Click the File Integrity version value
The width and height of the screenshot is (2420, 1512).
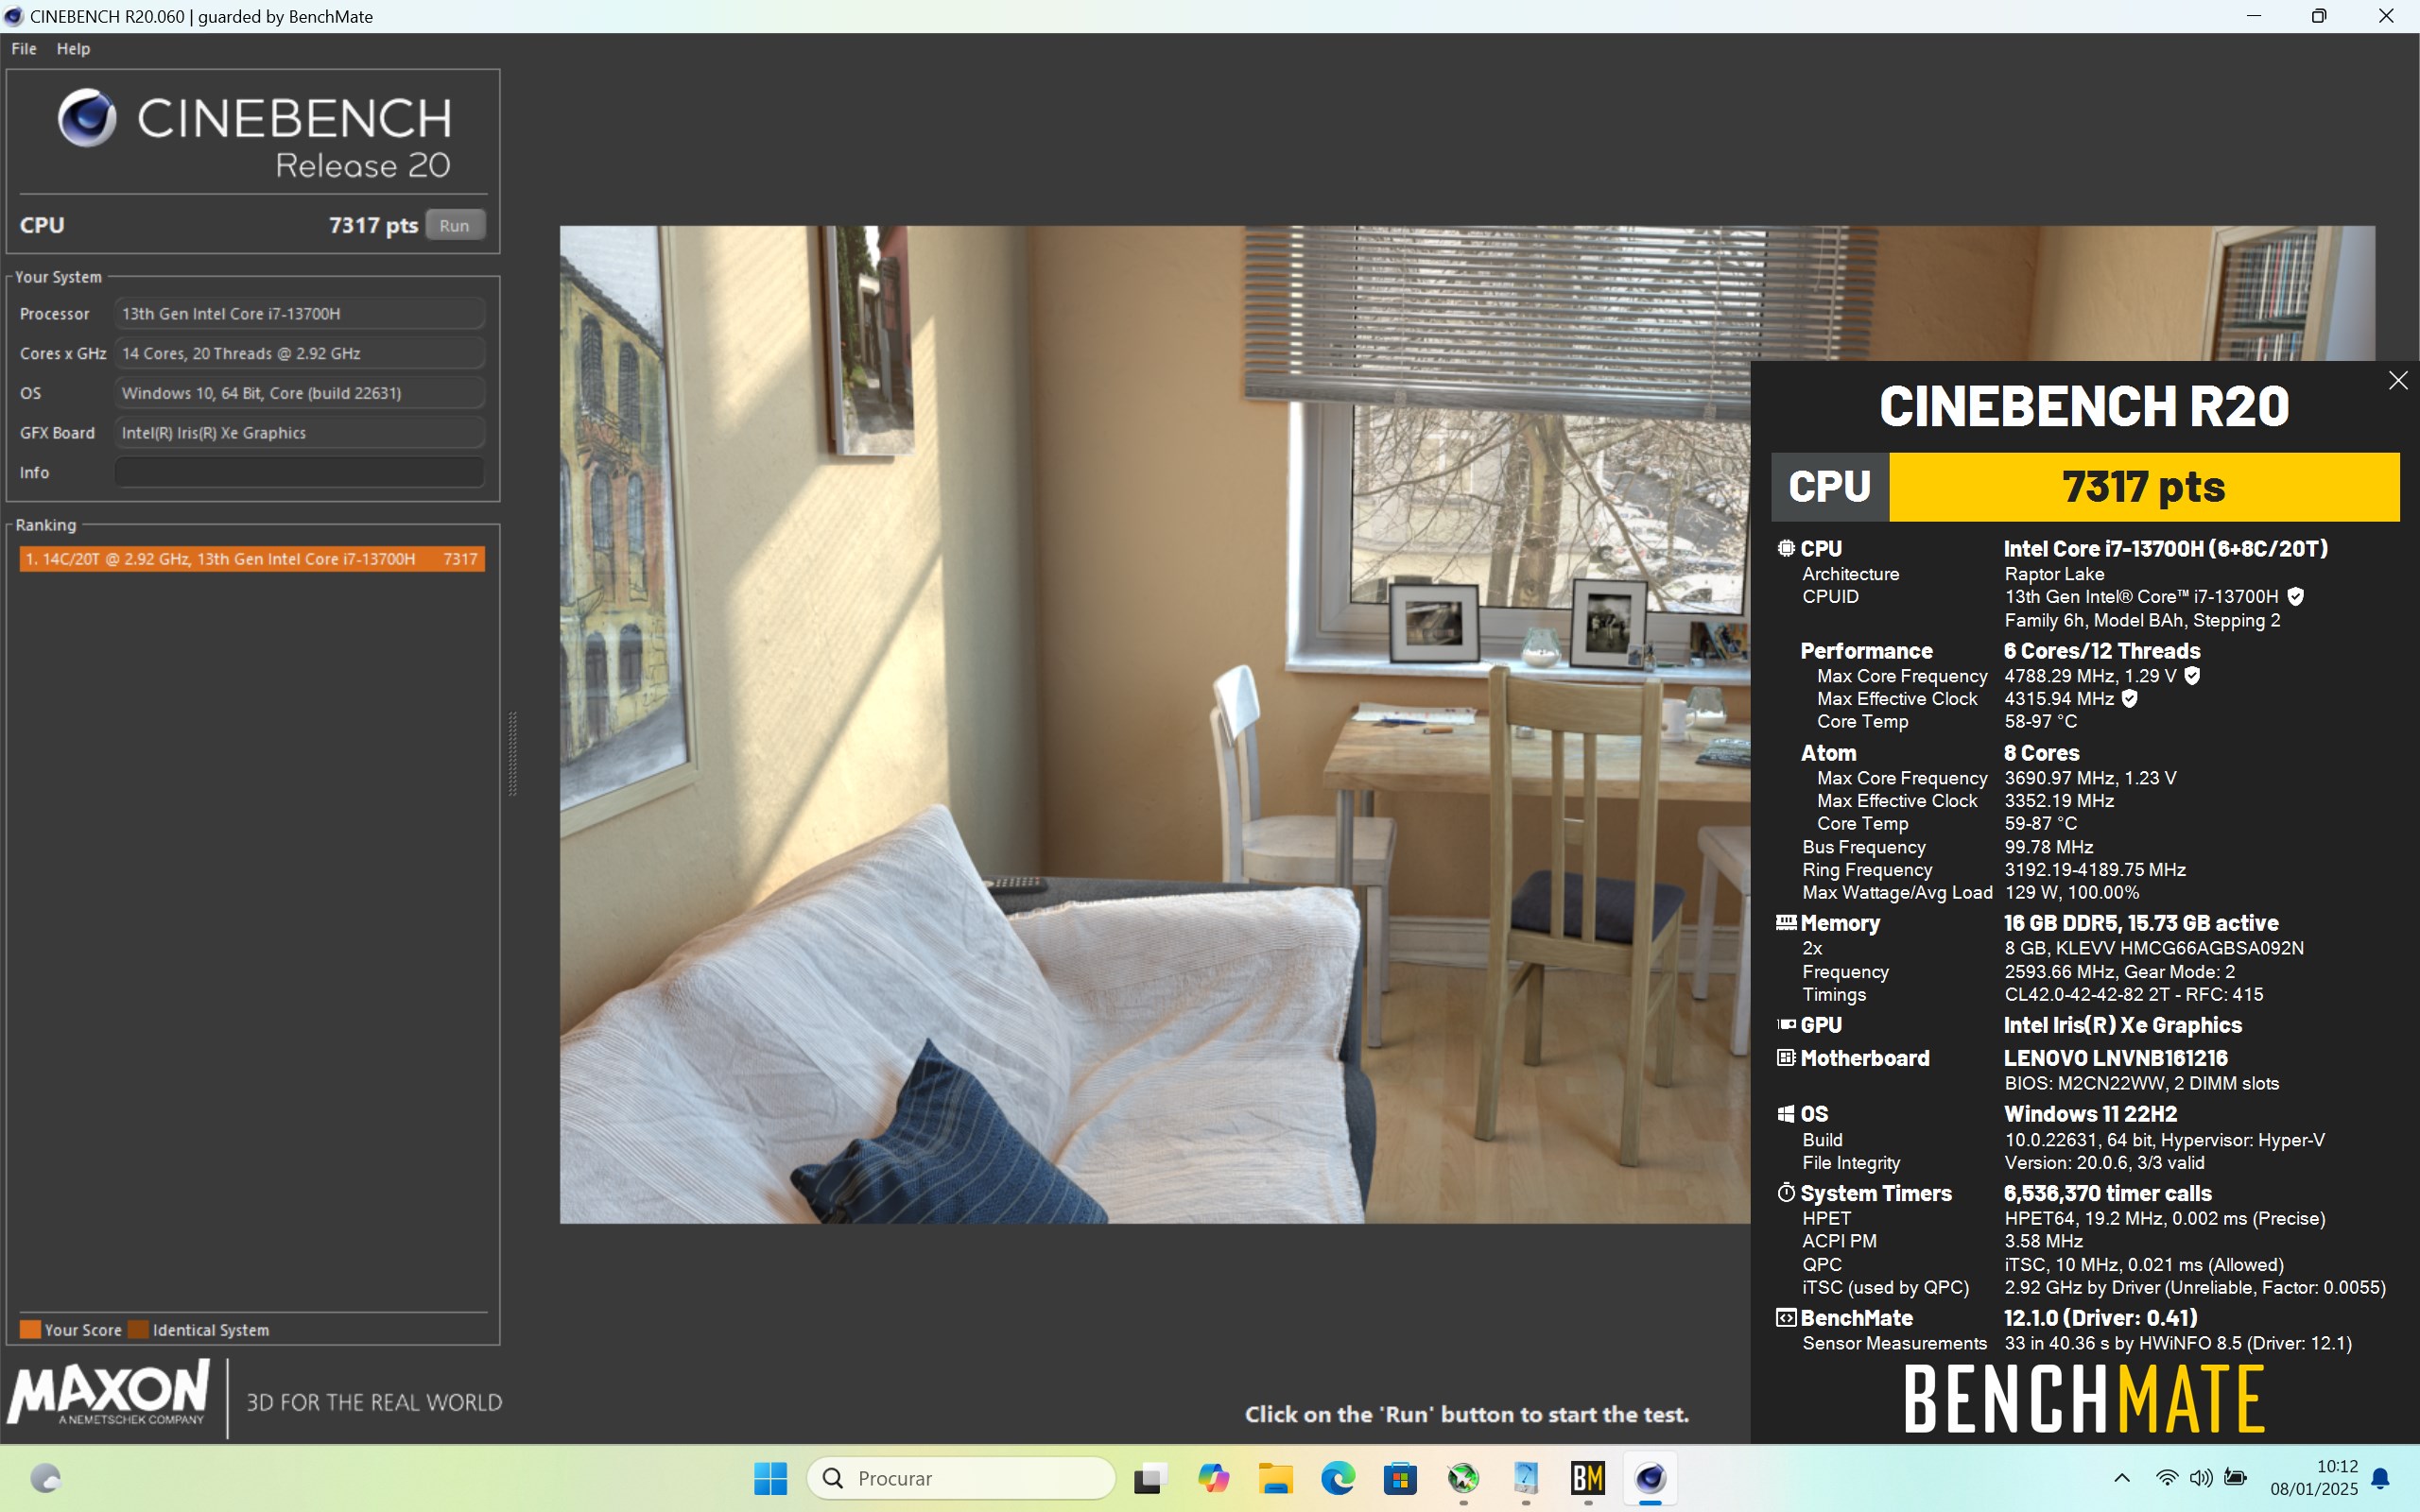click(2104, 1163)
